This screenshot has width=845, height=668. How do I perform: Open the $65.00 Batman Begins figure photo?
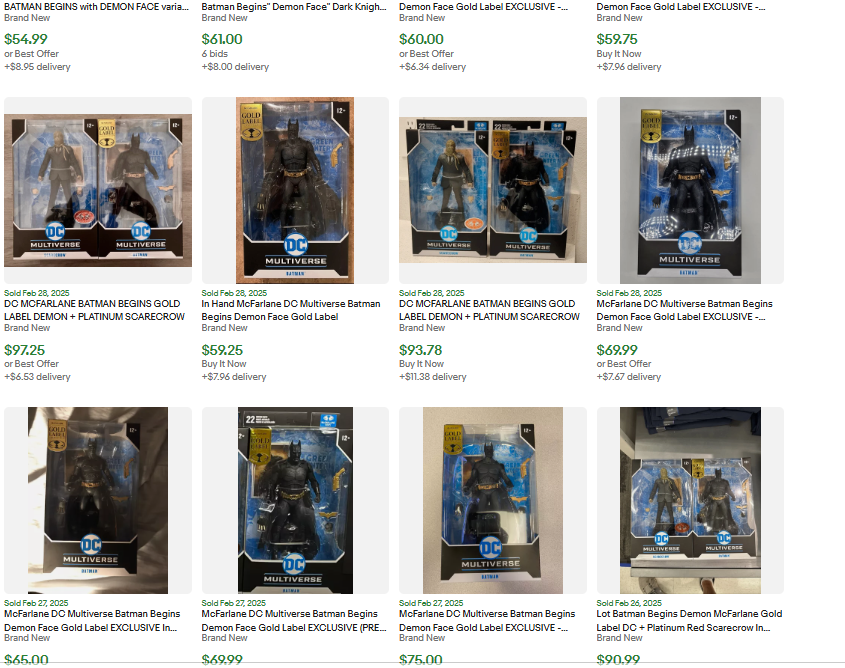click(98, 500)
